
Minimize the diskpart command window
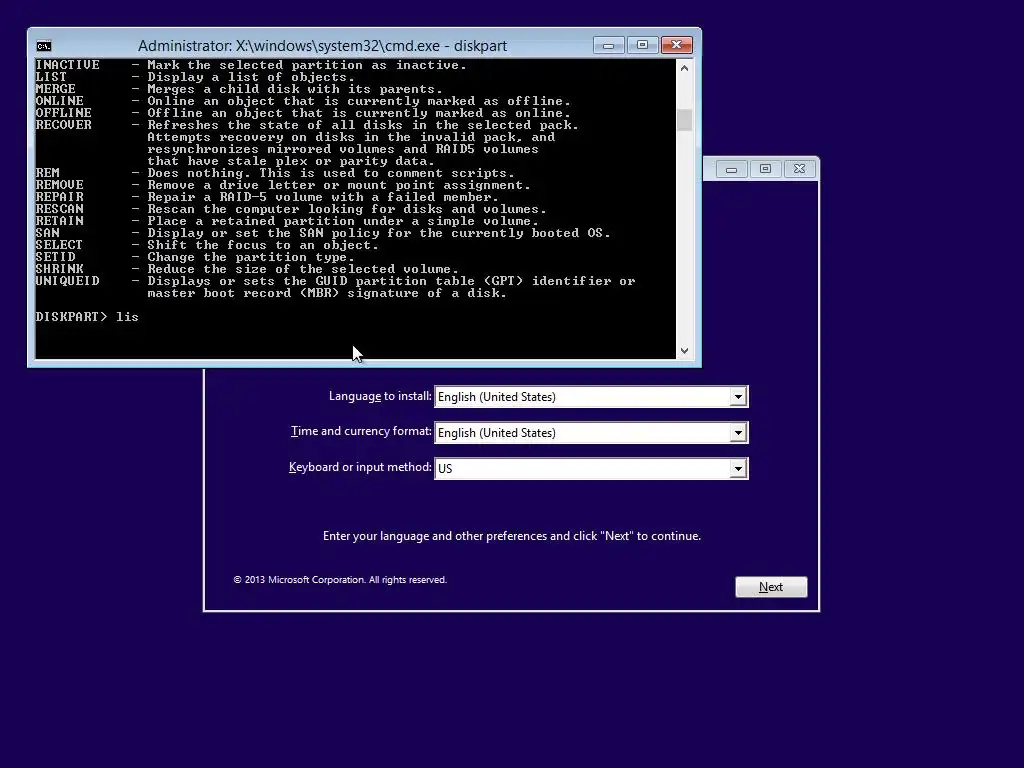[609, 45]
